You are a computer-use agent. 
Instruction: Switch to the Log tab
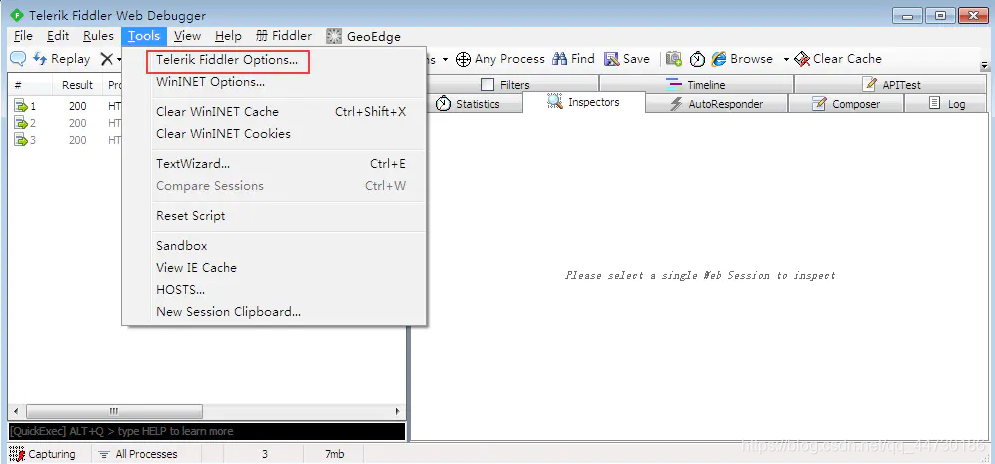(946, 104)
